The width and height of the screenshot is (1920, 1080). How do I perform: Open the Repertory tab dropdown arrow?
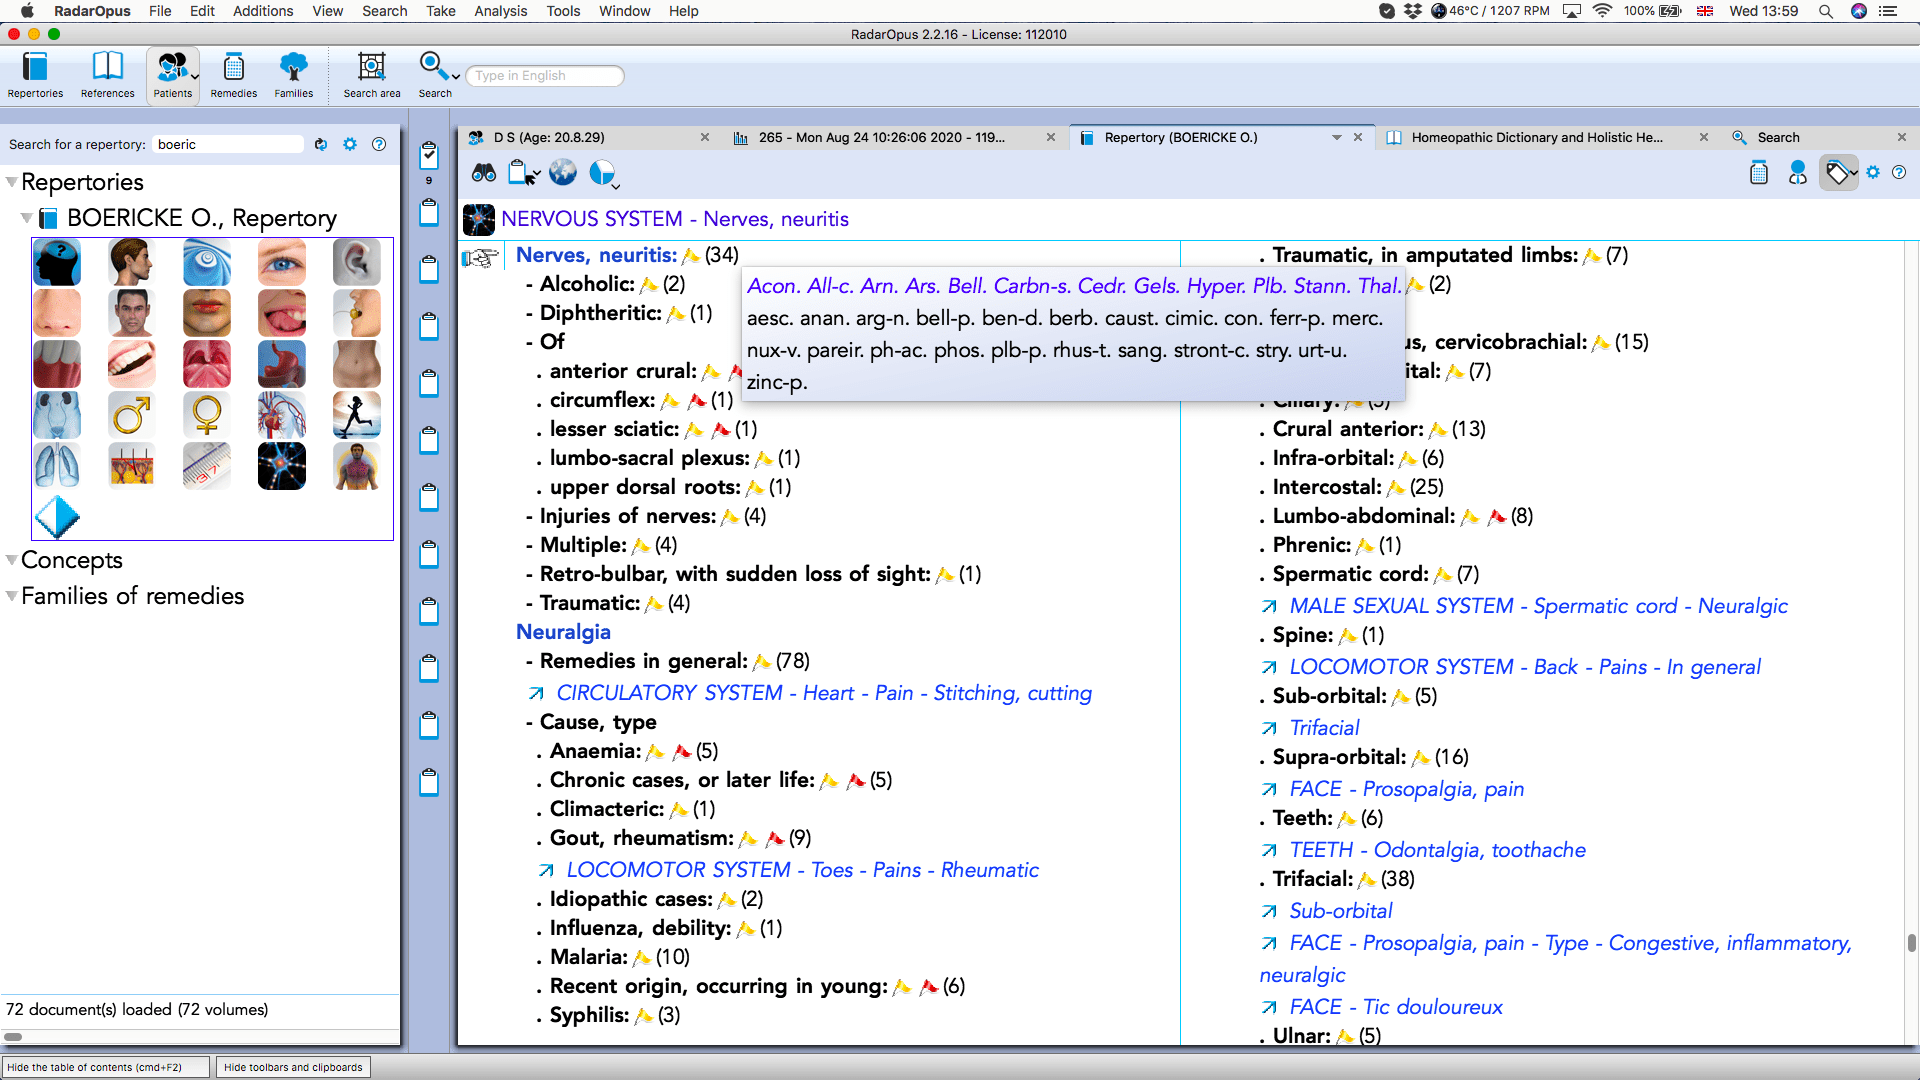[x=1336, y=137]
